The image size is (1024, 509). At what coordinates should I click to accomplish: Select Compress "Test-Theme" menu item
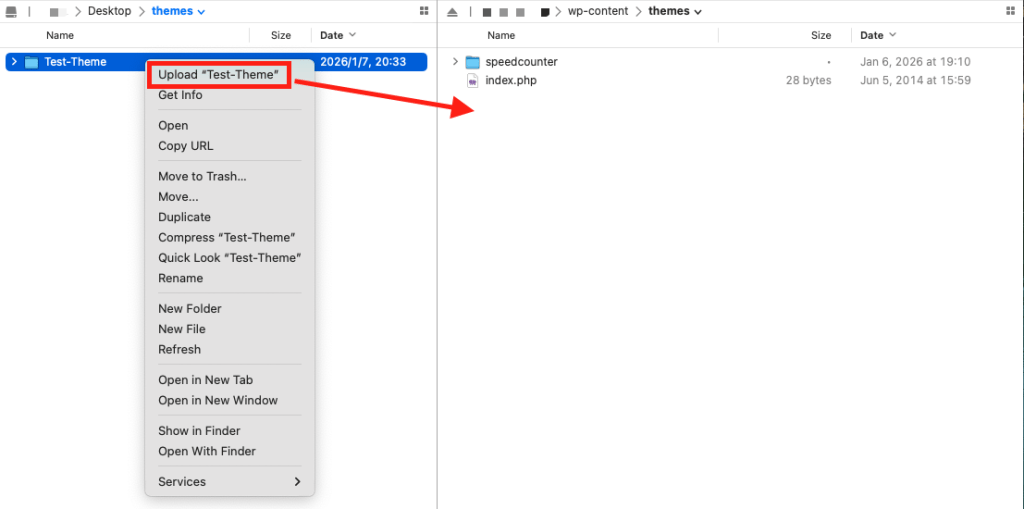[x=227, y=237]
